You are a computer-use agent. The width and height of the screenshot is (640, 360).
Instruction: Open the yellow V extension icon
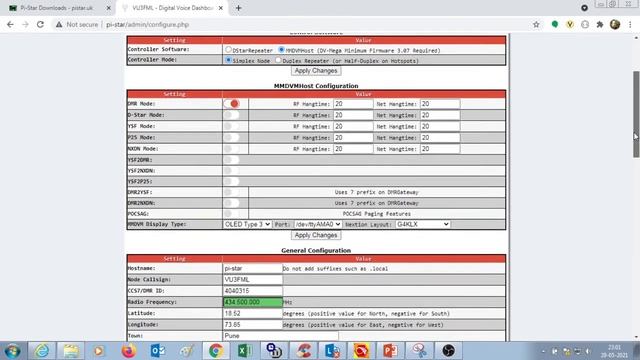570,24
